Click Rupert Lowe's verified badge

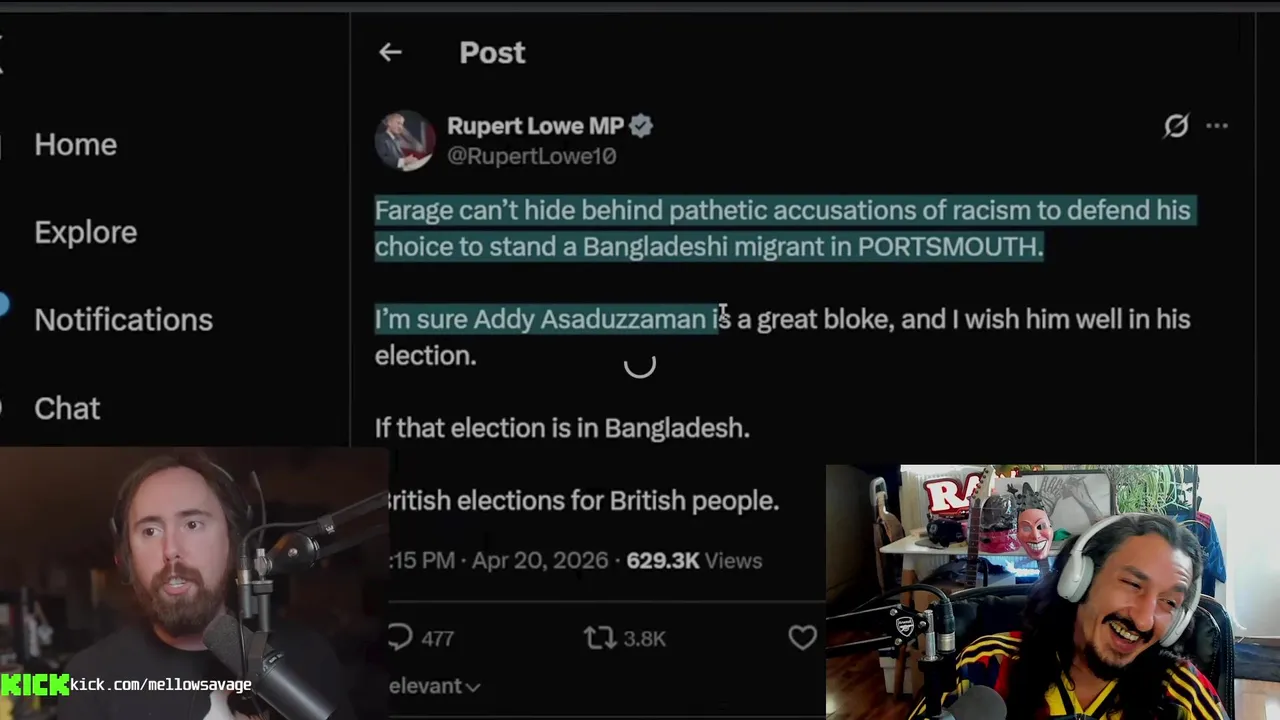point(642,126)
